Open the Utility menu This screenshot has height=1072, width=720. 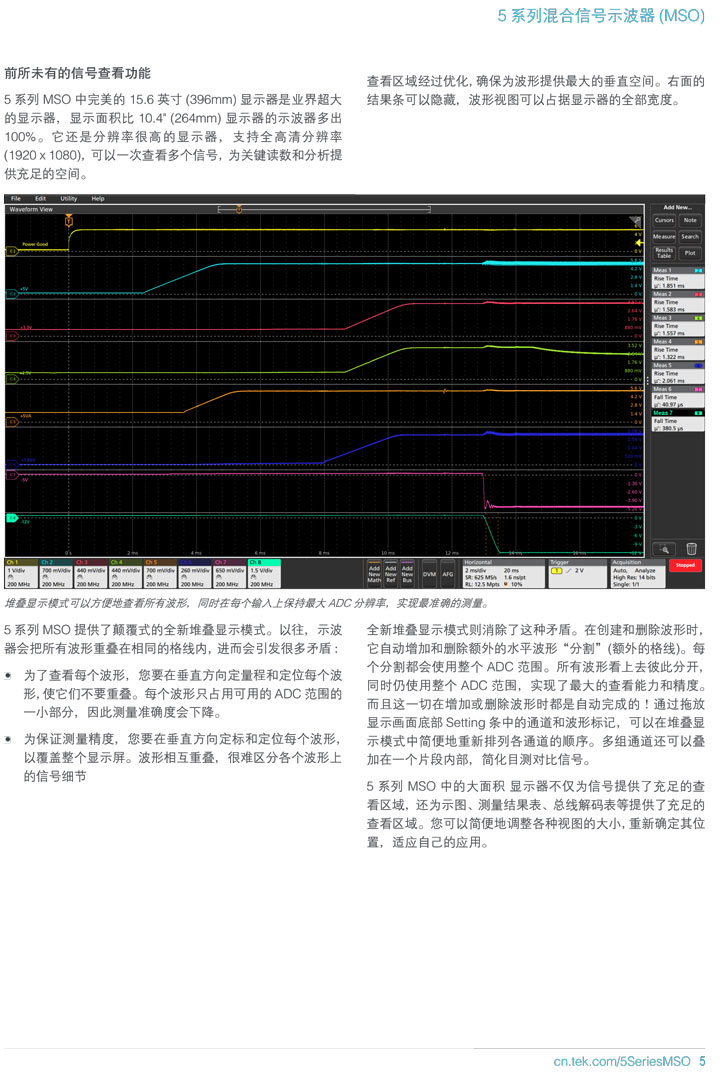coord(68,198)
